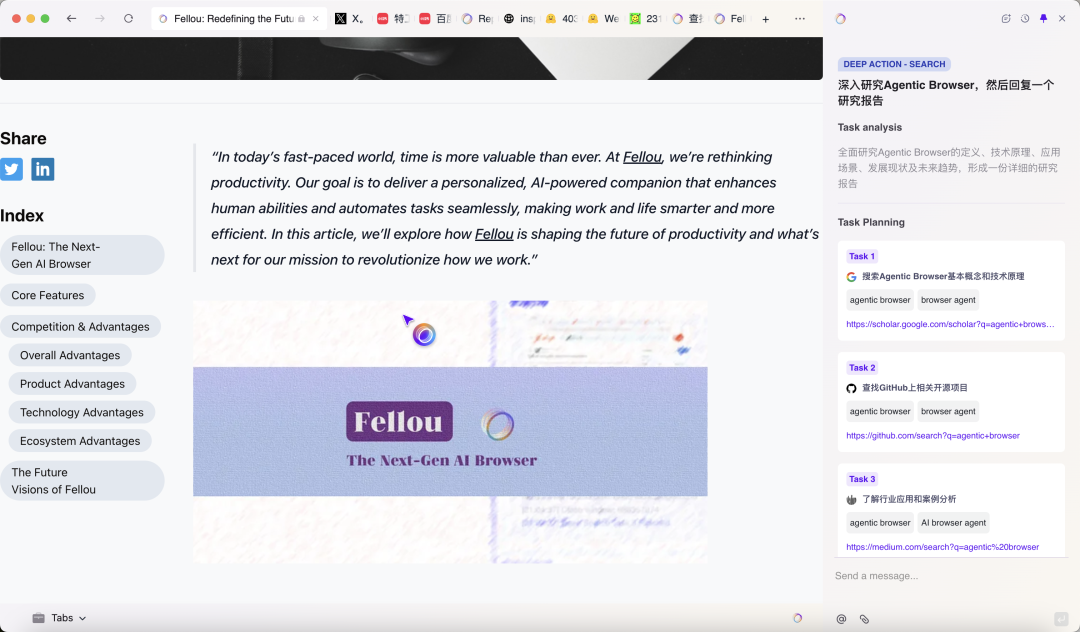This screenshot has width=1080, height=632.
Task: Jump to the Core Features section
Action: (x=48, y=295)
